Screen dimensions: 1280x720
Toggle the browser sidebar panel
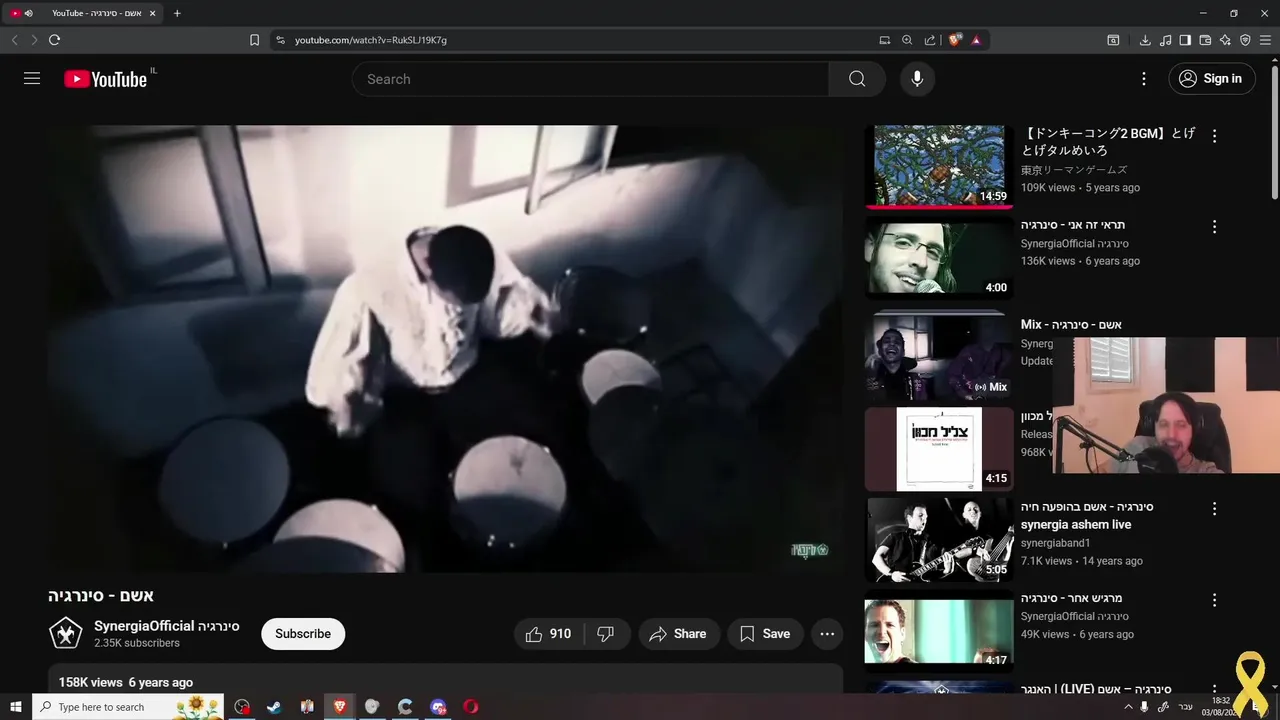tap(1185, 40)
